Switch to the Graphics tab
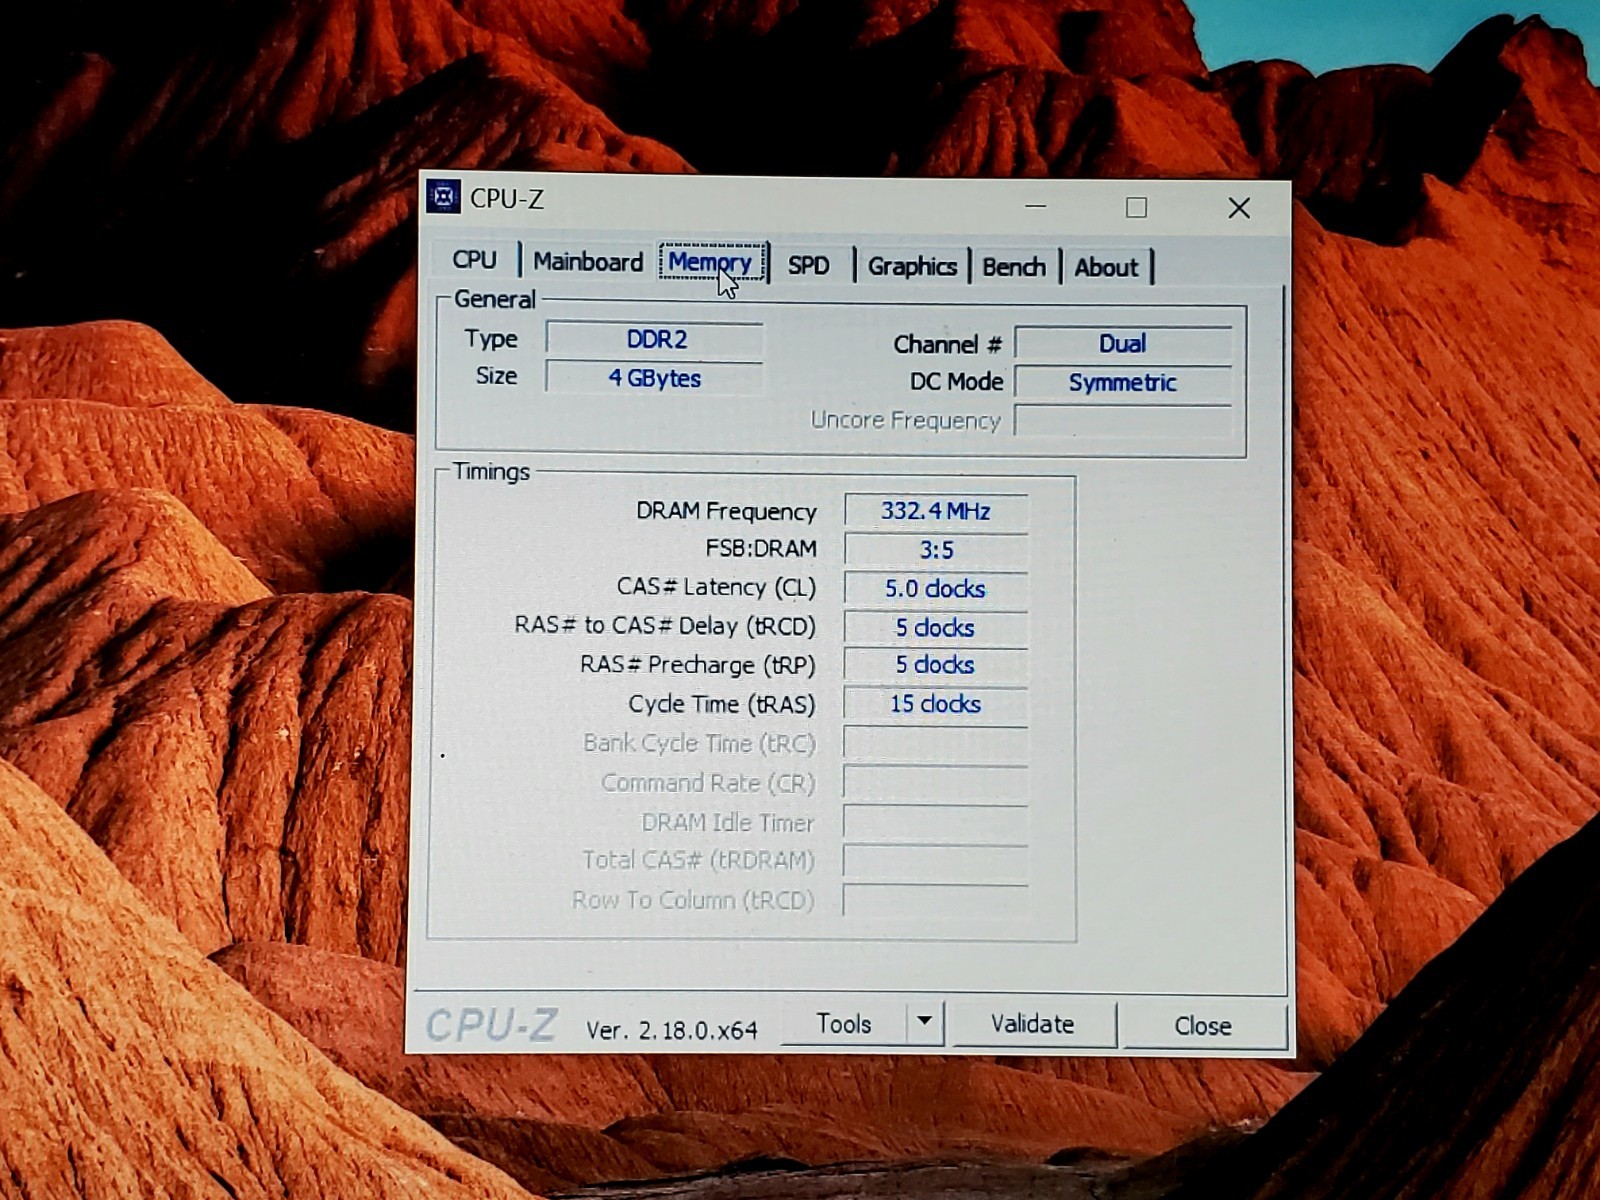This screenshot has height=1200, width=1600. click(x=912, y=266)
